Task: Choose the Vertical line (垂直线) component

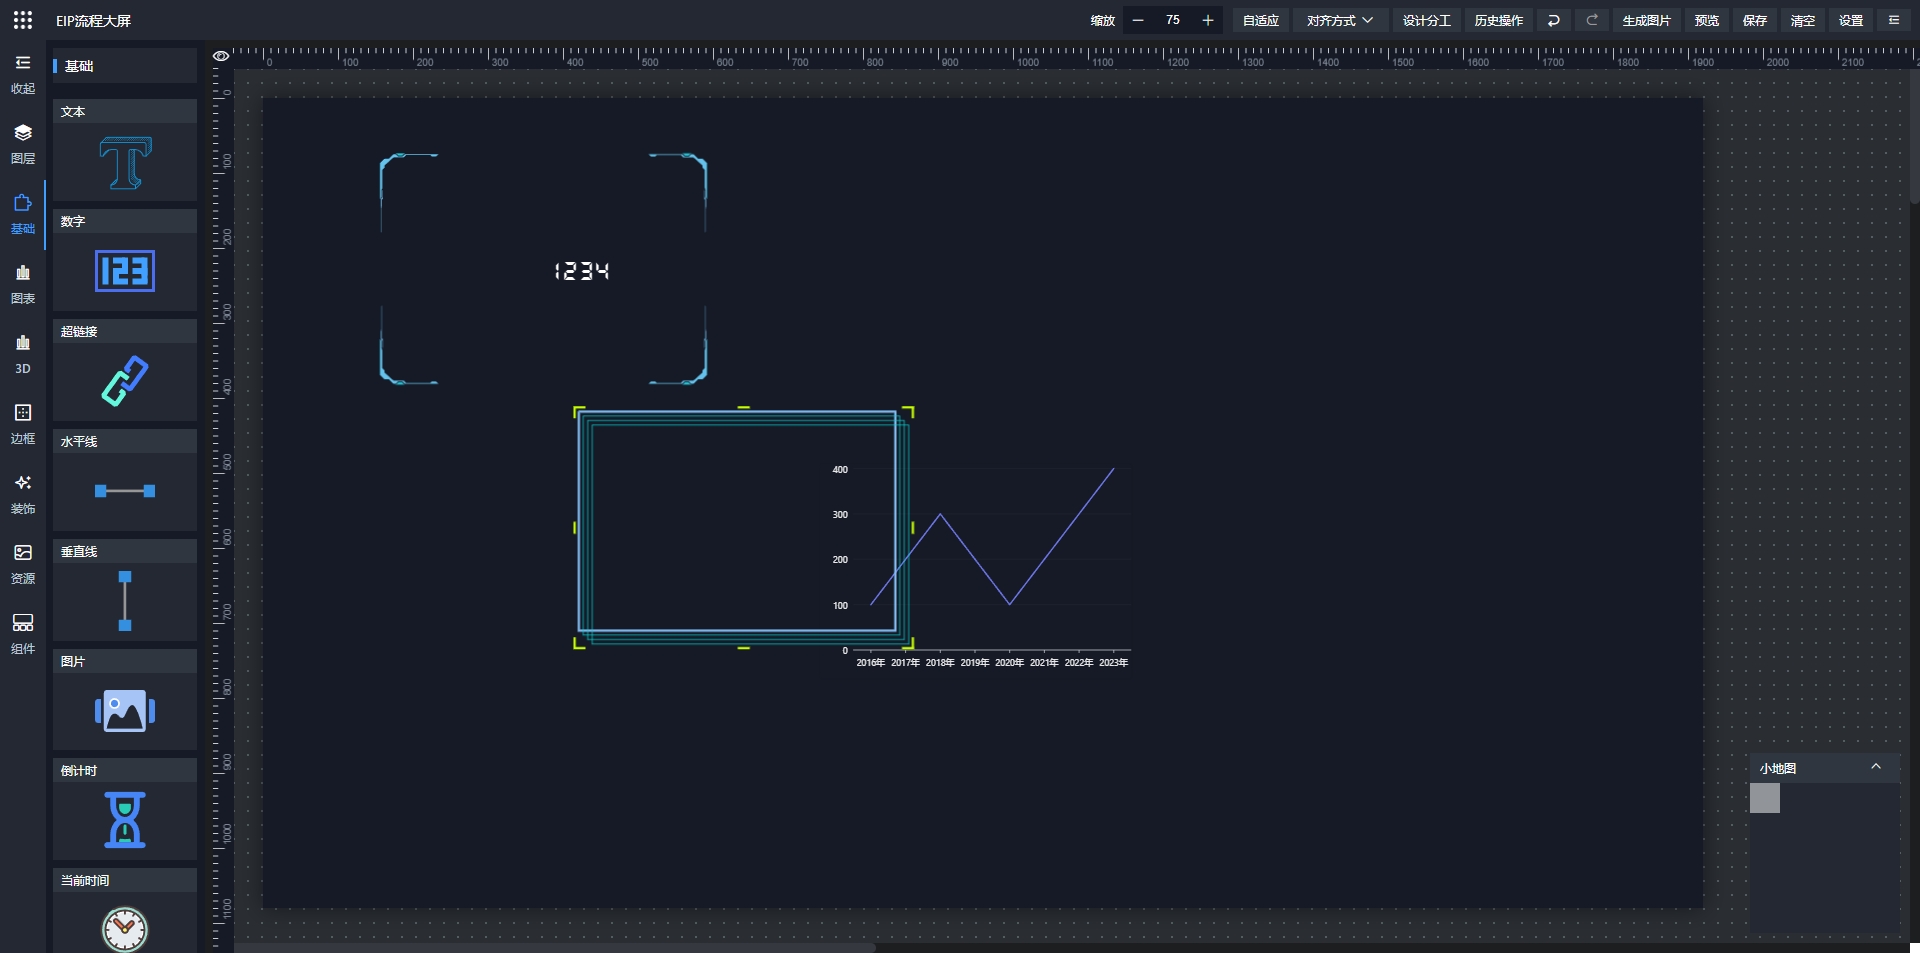Action: click(125, 601)
